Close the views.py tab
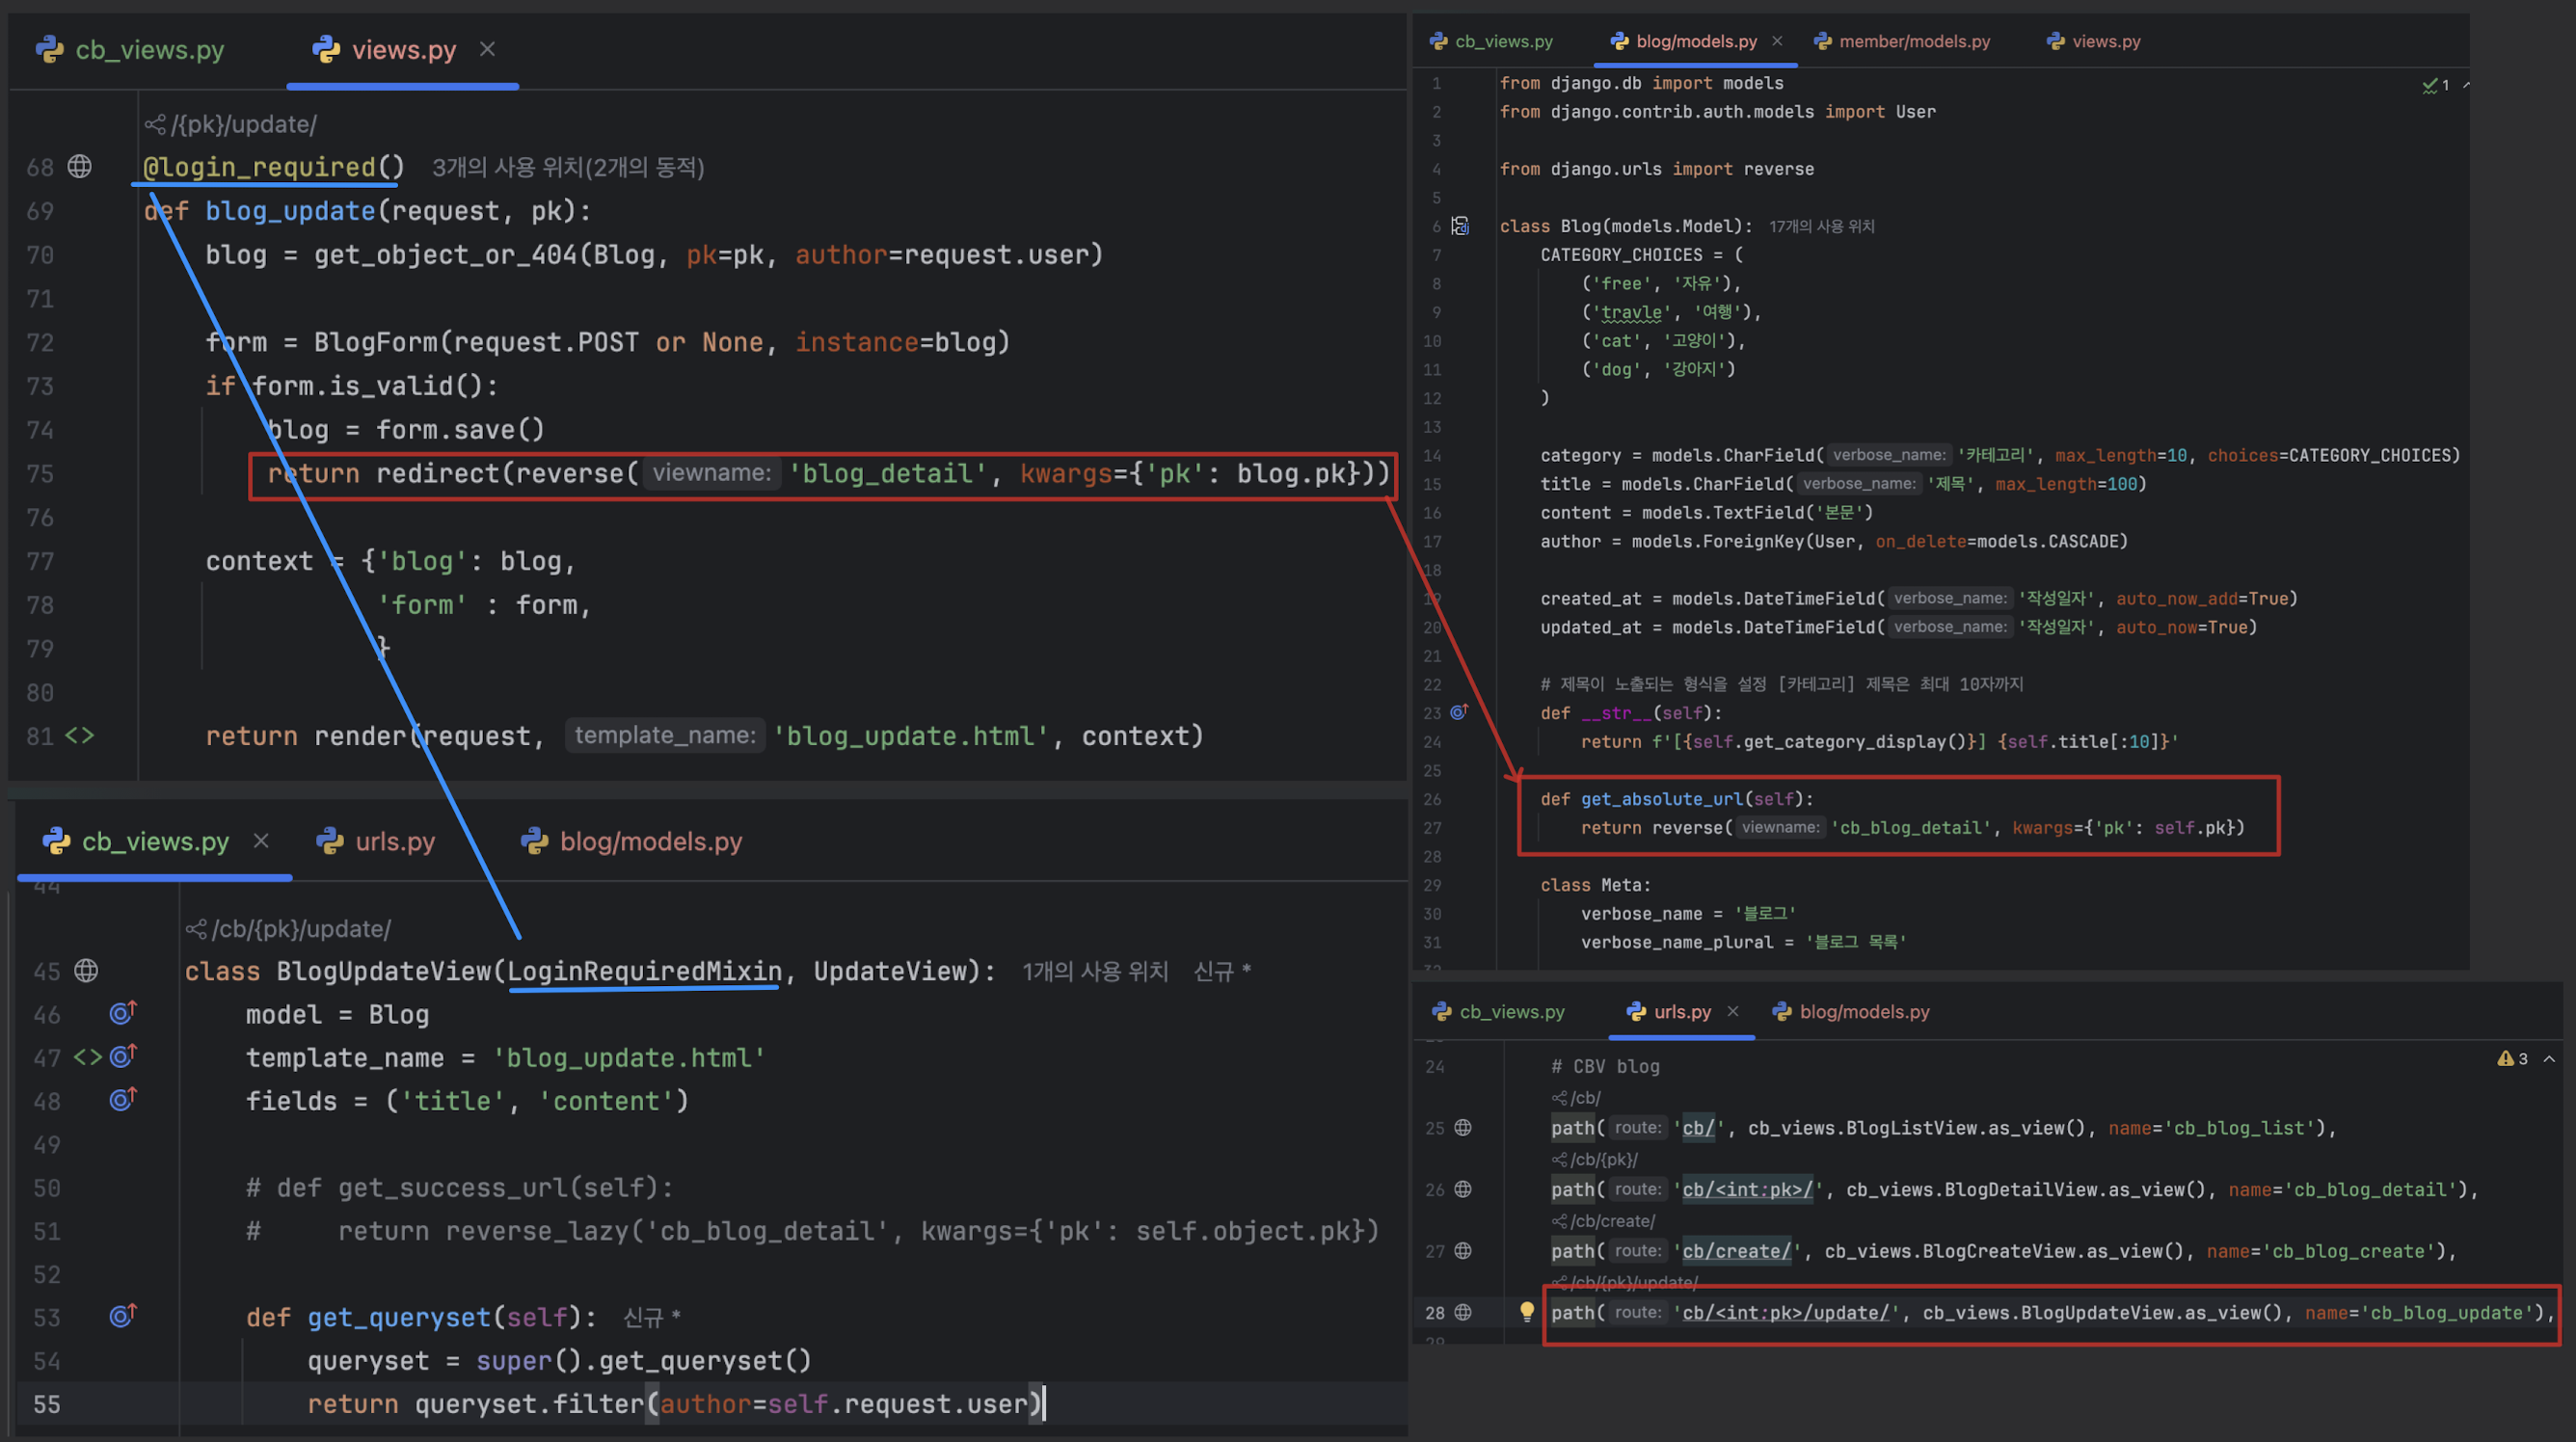The image size is (2576, 1442). pos(487,49)
